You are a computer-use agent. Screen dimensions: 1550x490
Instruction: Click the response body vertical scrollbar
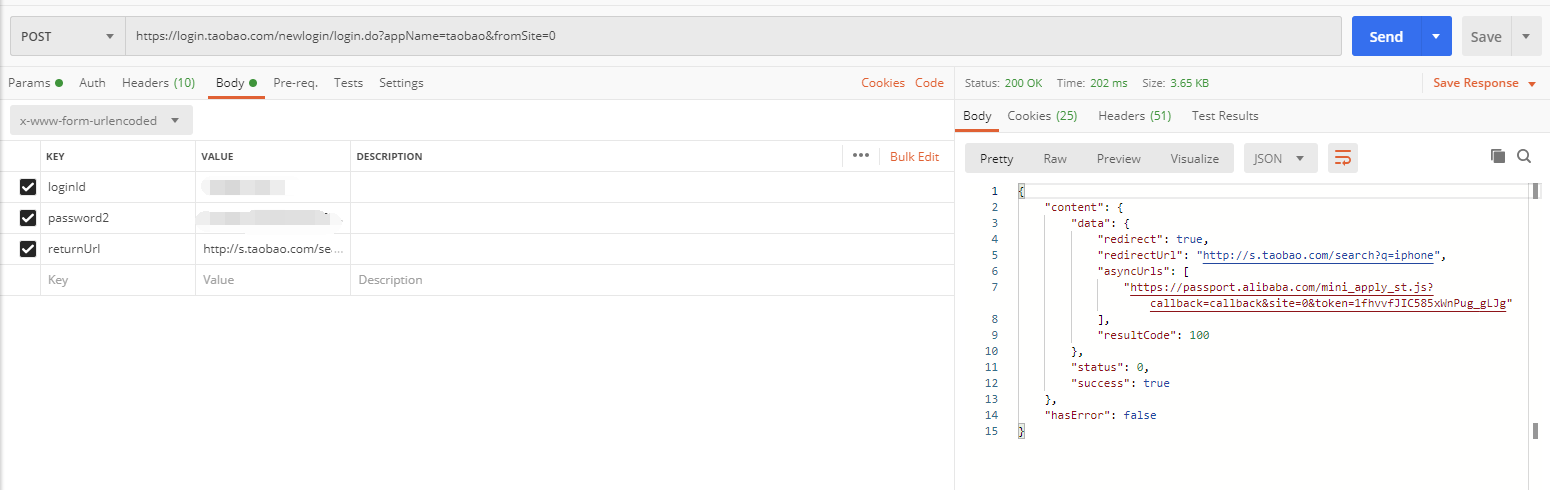click(1534, 310)
